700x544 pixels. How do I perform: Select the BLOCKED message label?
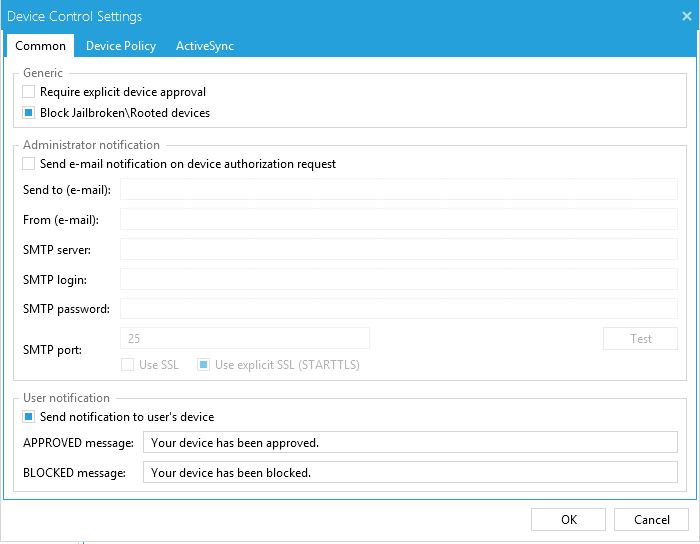(74, 473)
